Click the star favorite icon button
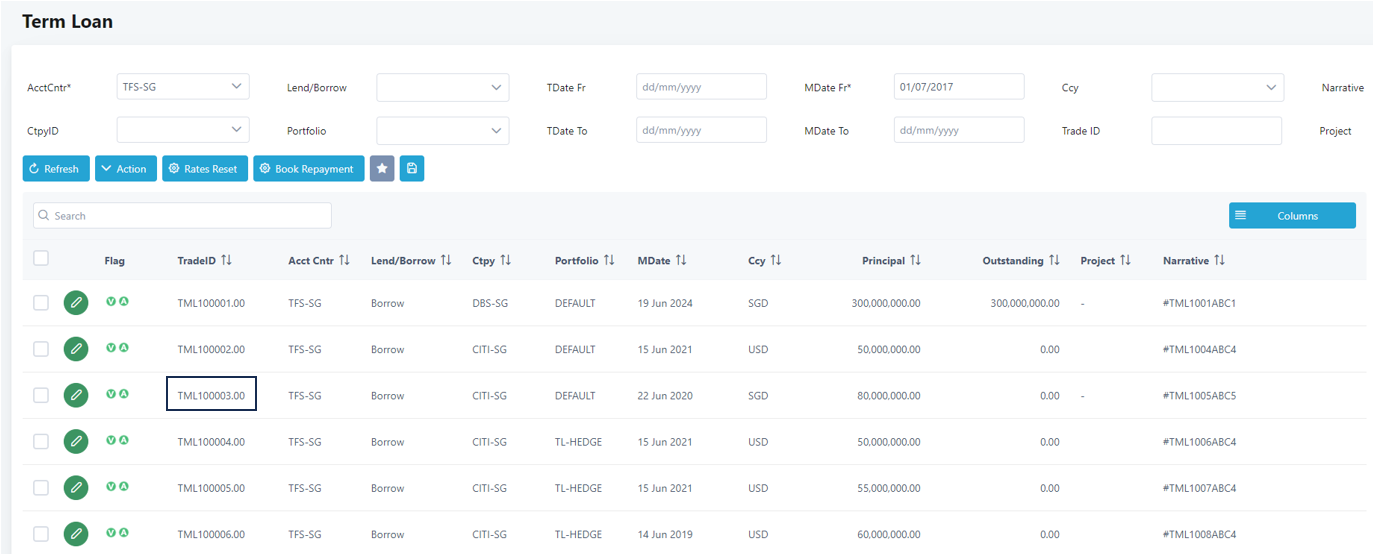 click(382, 169)
